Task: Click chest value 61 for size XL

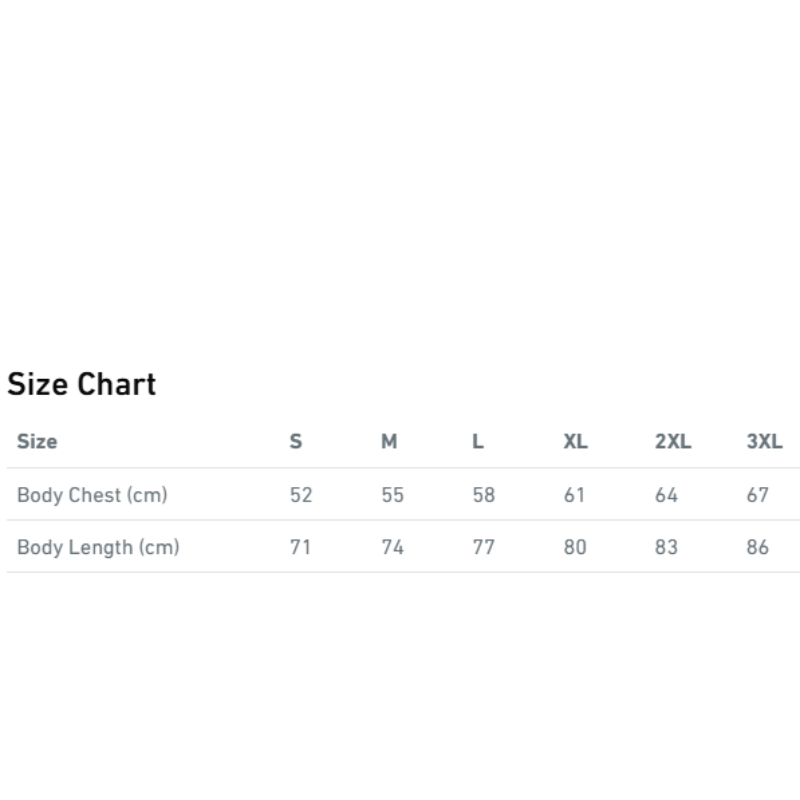Action: 574,495
